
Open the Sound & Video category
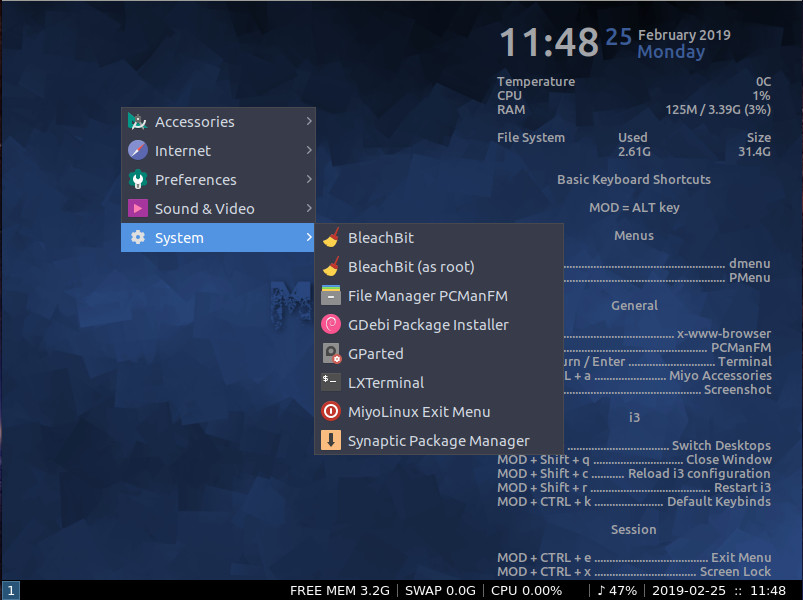click(x=218, y=208)
